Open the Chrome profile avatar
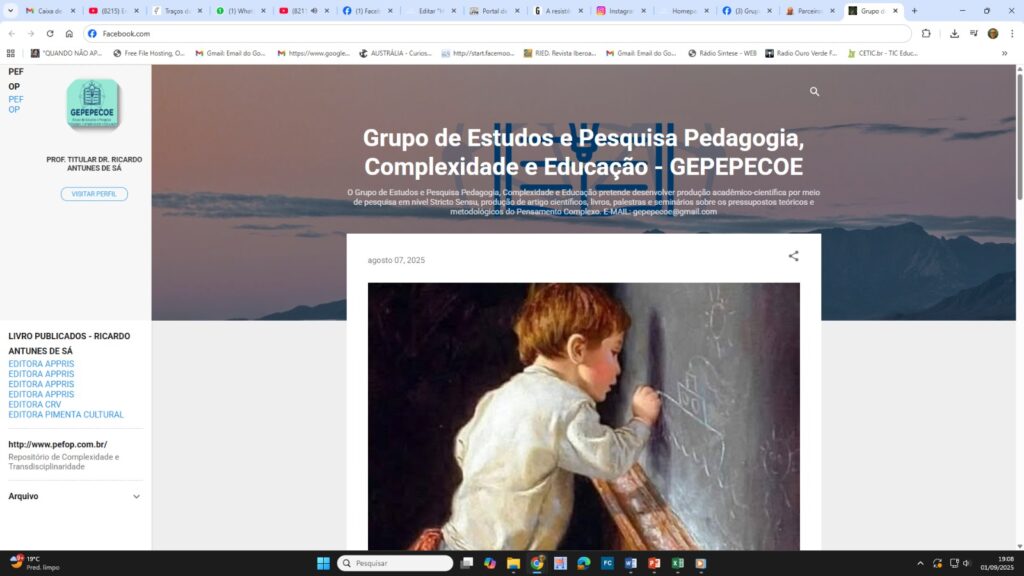 pos(993,33)
